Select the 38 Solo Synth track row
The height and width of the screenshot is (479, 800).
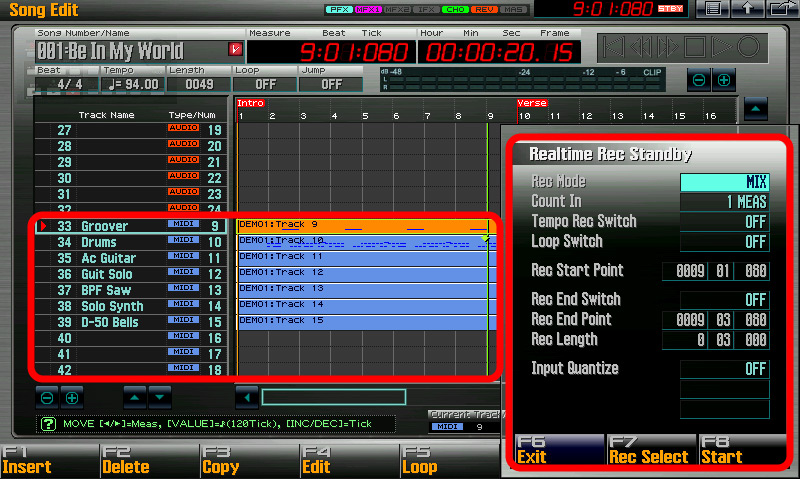pyautogui.click(x=131, y=306)
